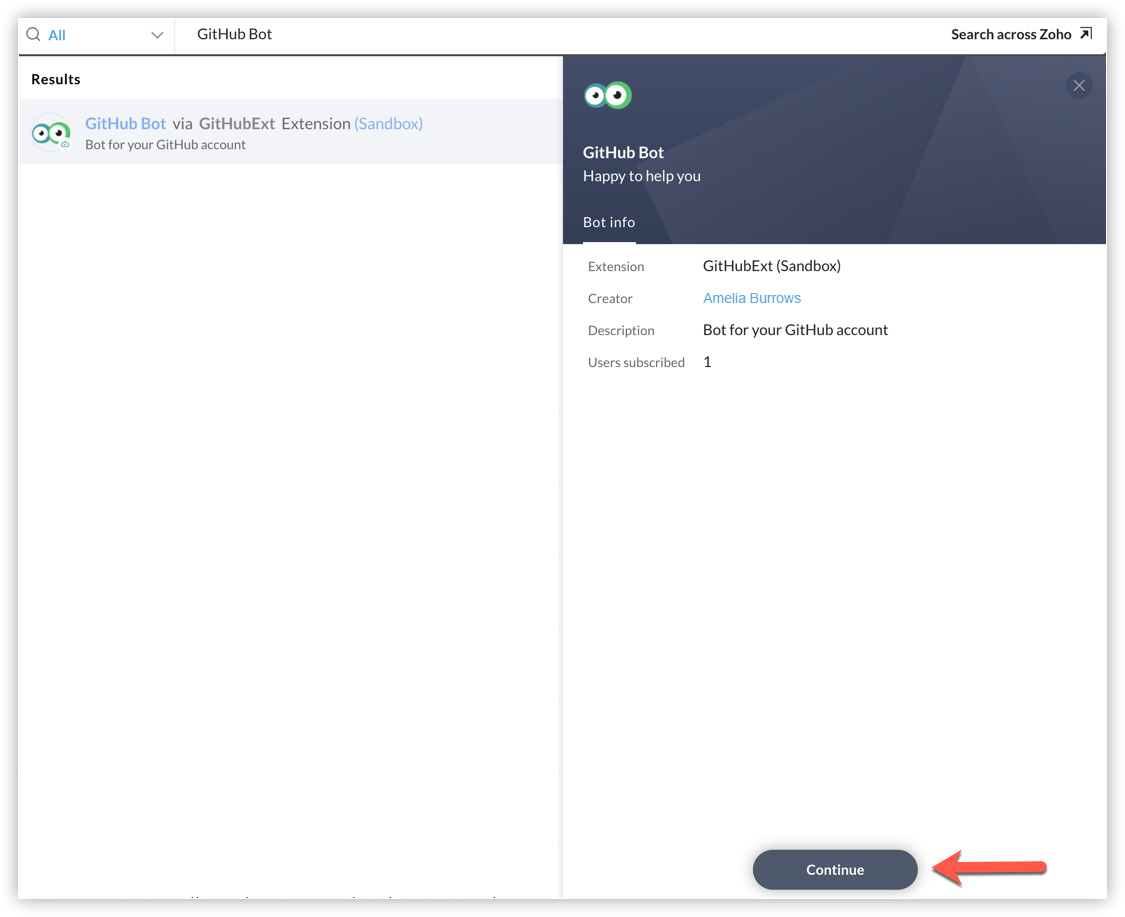
Task: Click the bot avatar in the info panel header
Action: (x=608, y=96)
